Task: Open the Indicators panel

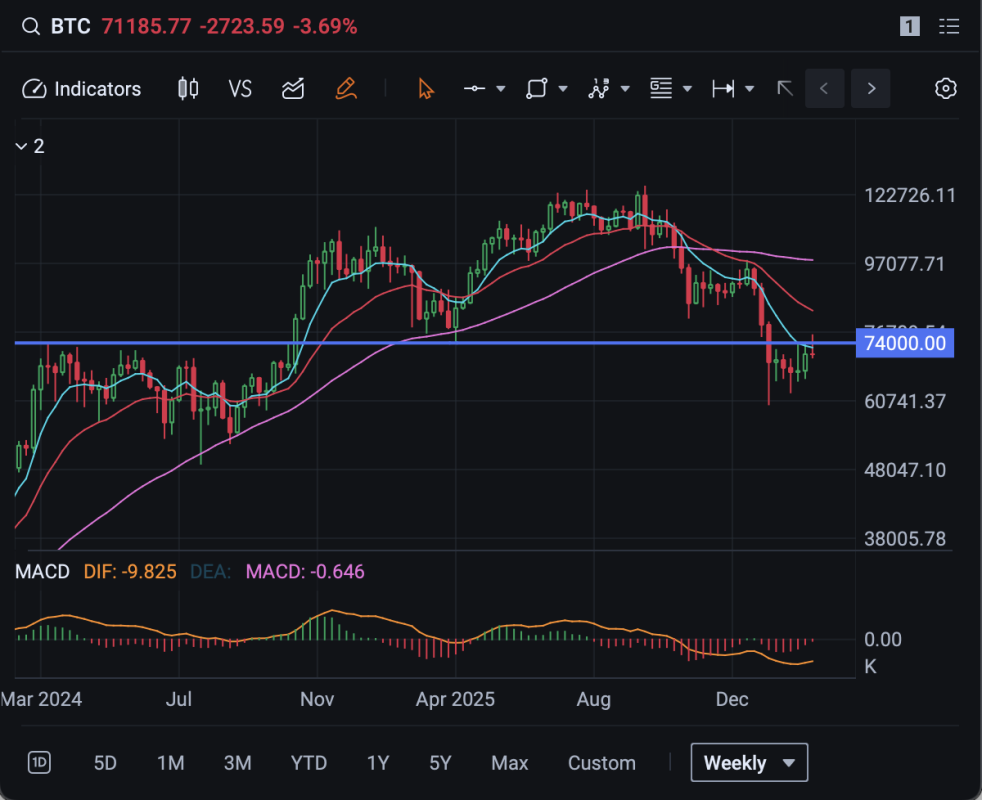Action: point(82,89)
